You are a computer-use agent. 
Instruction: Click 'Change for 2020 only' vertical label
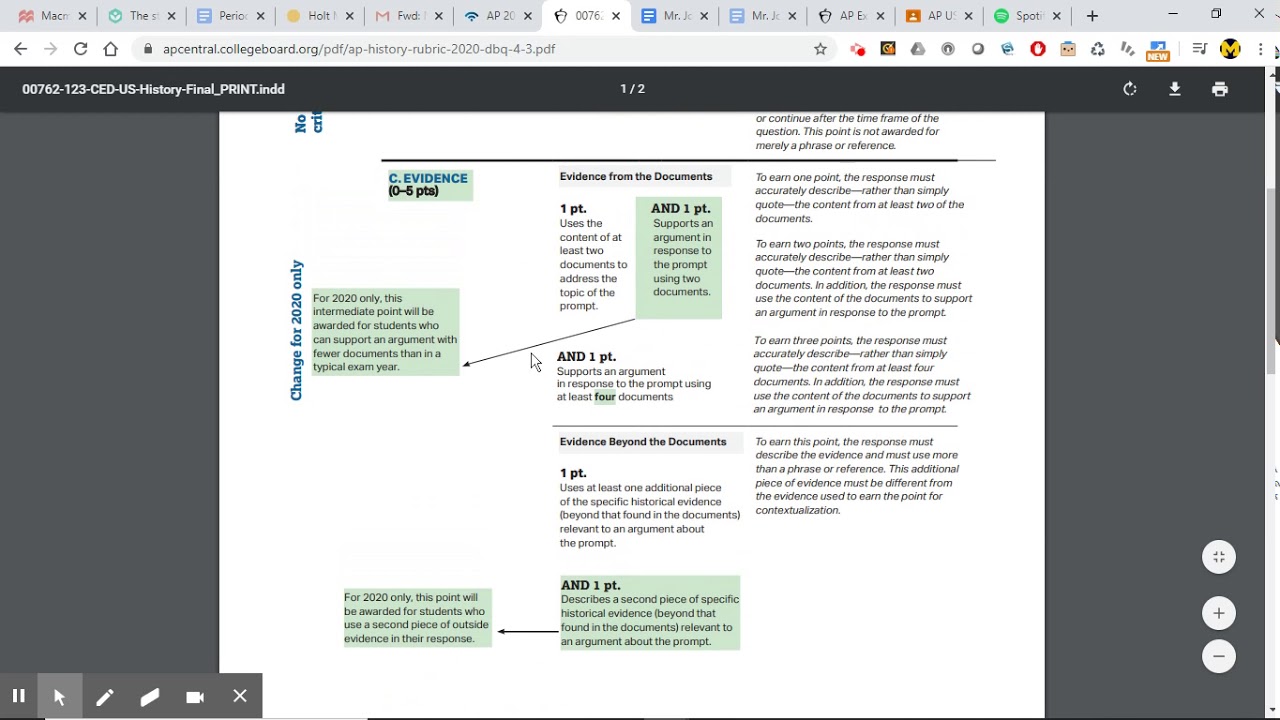tap(297, 331)
